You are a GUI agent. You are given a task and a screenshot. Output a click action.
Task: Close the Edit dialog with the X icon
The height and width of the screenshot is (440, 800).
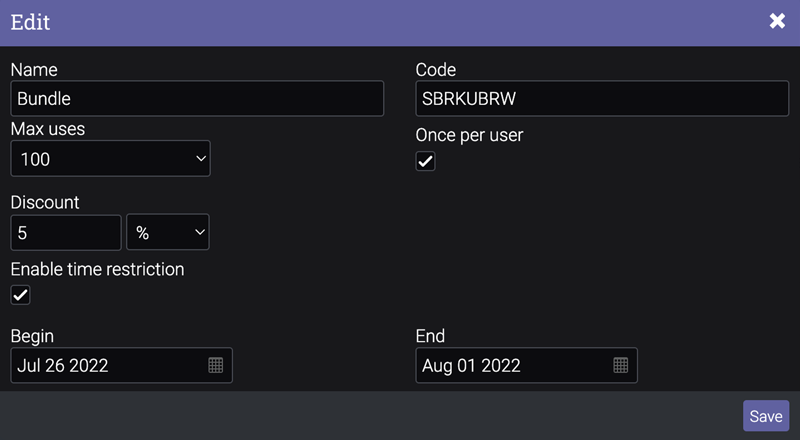777,21
